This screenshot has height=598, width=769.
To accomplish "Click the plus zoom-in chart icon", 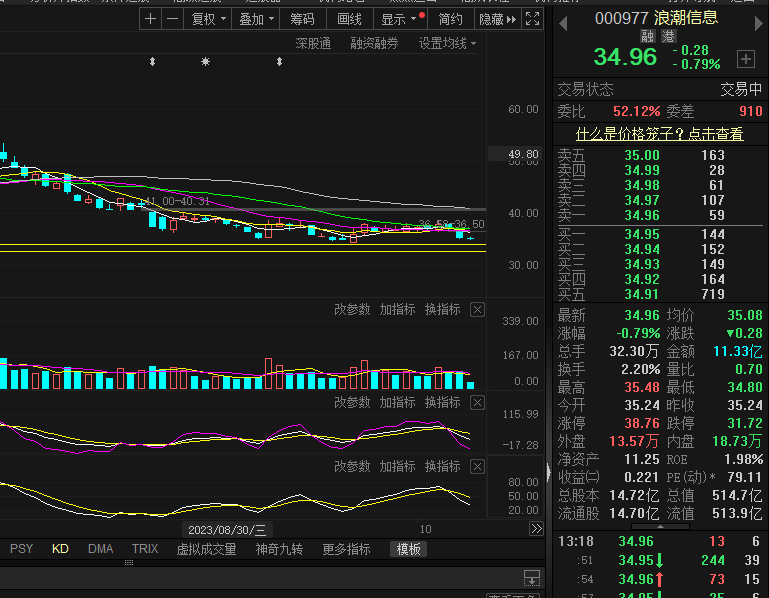I will pos(150,19).
